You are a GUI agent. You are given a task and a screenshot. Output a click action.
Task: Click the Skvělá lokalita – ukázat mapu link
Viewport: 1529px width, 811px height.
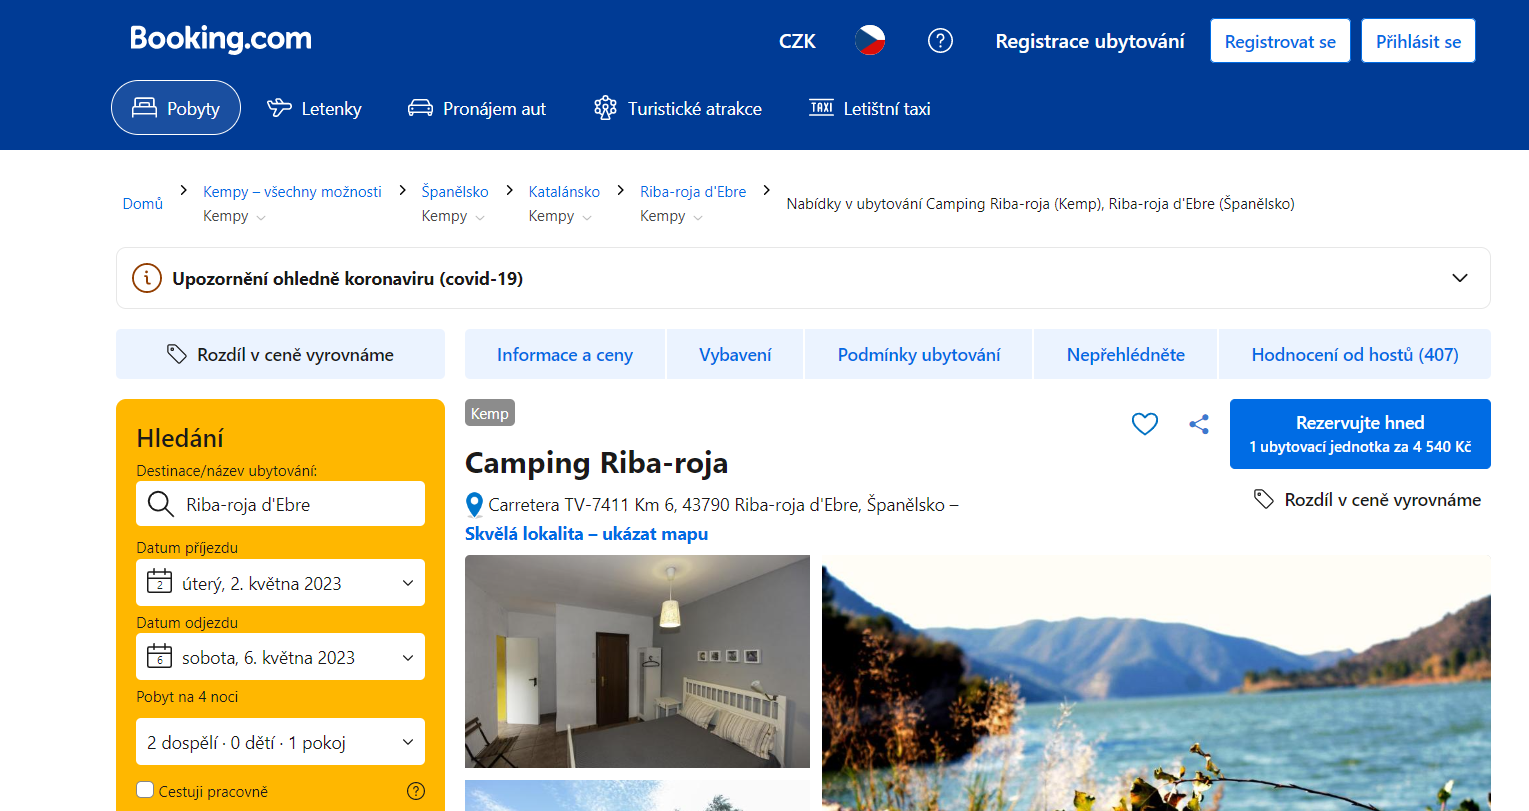[x=586, y=534]
